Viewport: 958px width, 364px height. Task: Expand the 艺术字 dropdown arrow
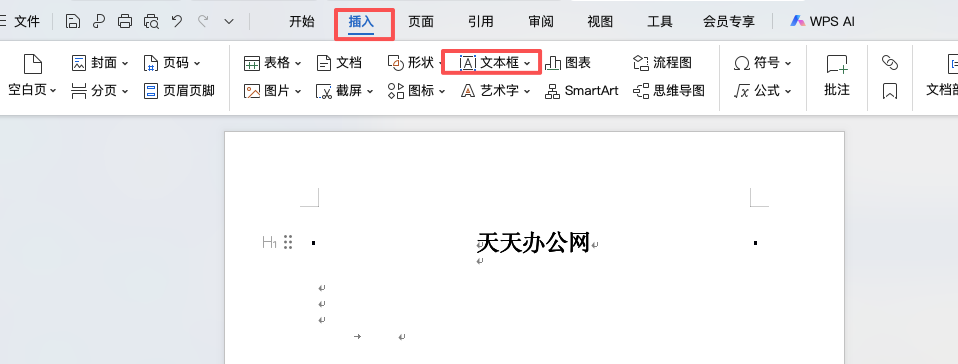click(x=527, y=91)
